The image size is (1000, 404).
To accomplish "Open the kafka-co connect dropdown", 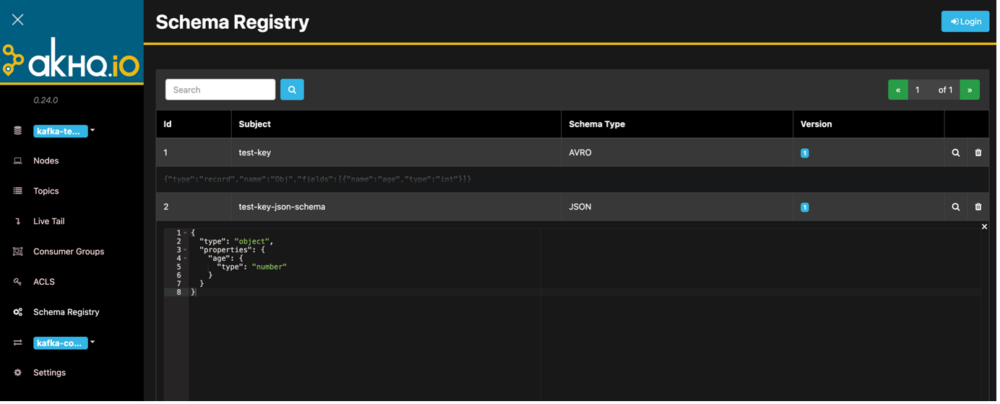I will (x=65, y=342).
